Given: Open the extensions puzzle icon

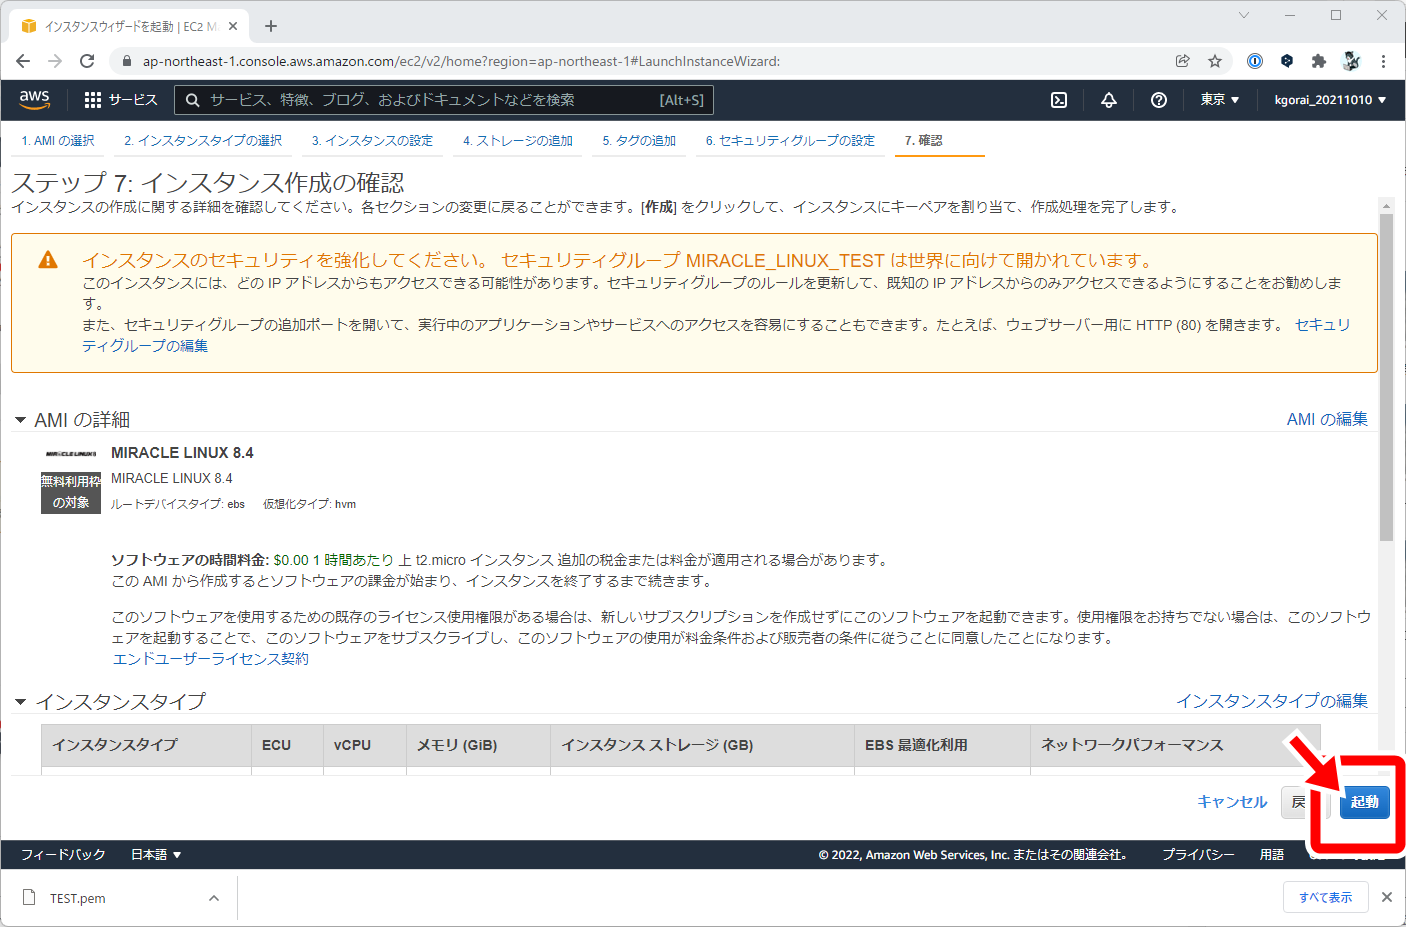Looking at the screenshot, I should [1319, 61].
